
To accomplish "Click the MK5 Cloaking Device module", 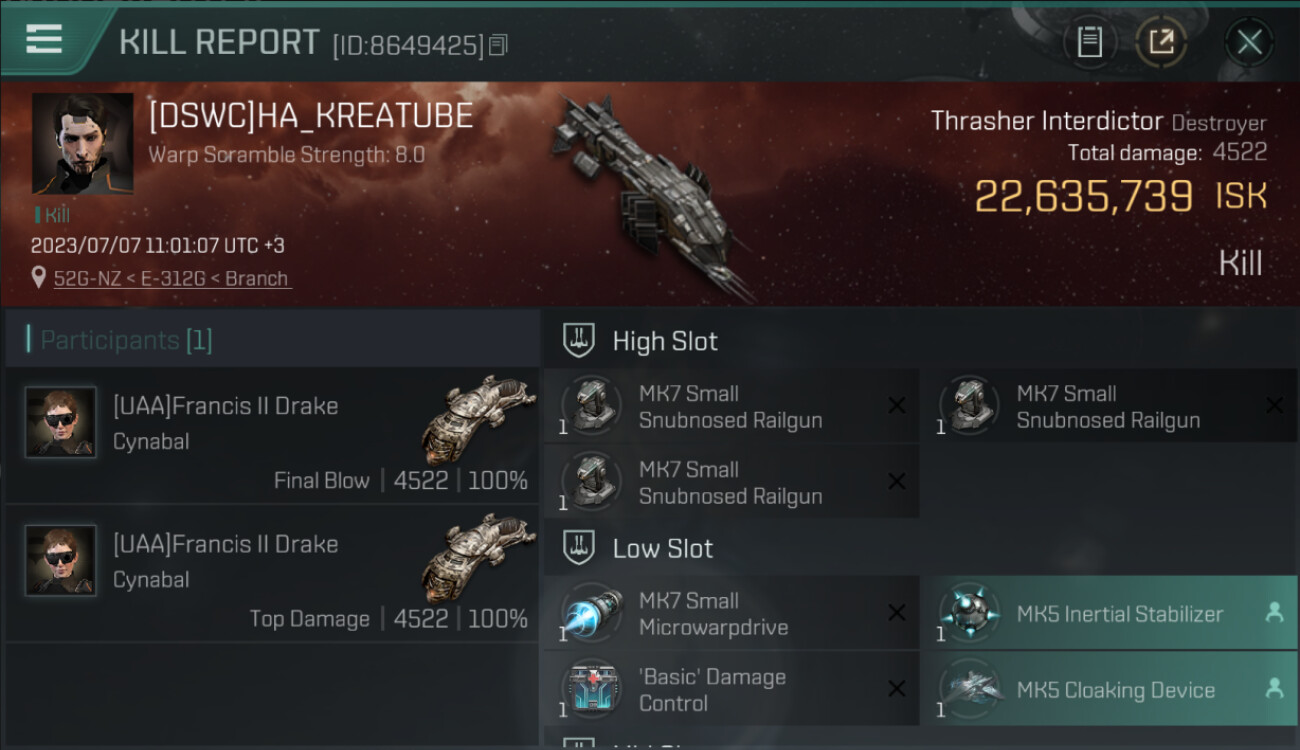I will click(x=1108, y=689).
